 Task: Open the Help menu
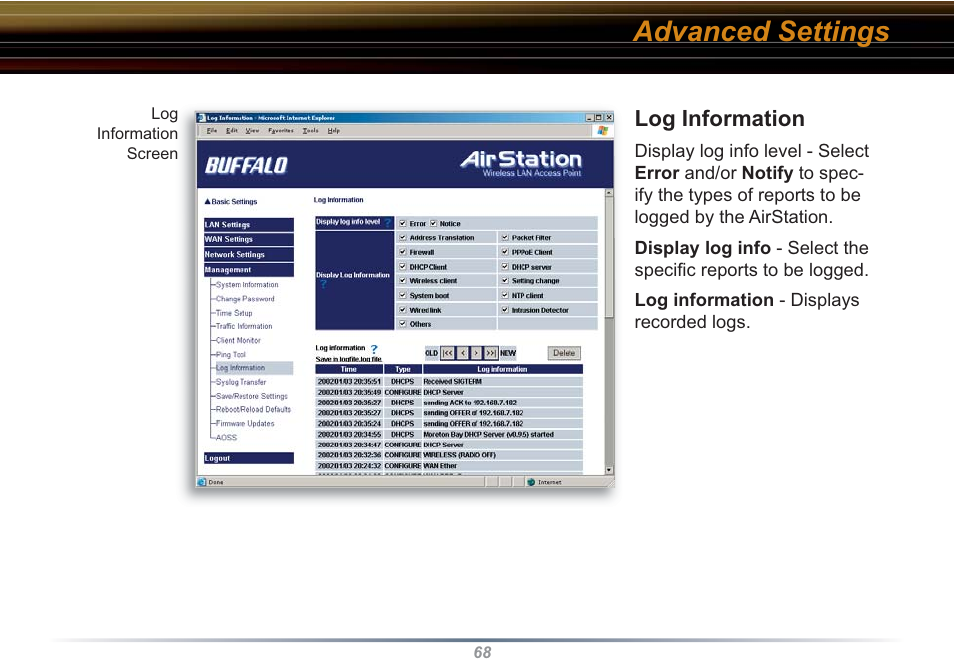coord(333,130)
